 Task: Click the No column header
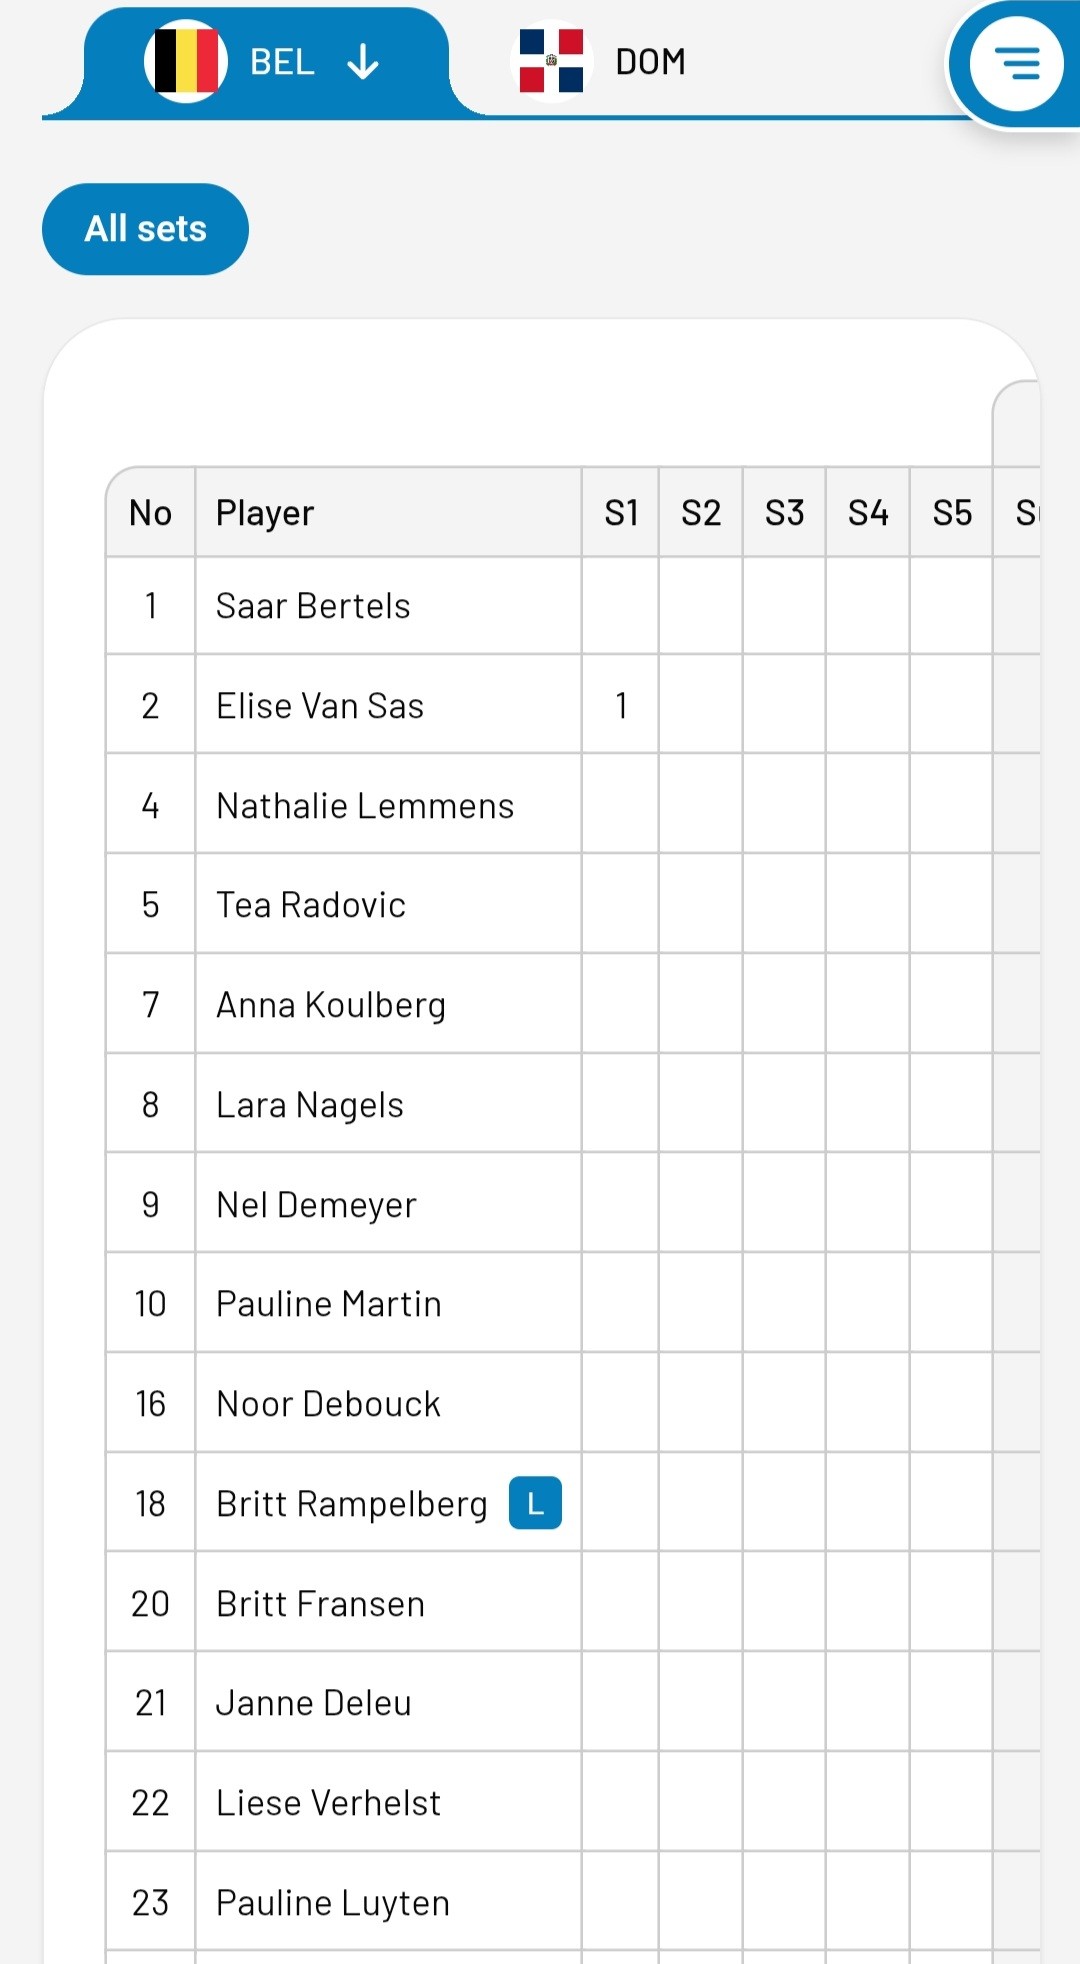(151, 513)
